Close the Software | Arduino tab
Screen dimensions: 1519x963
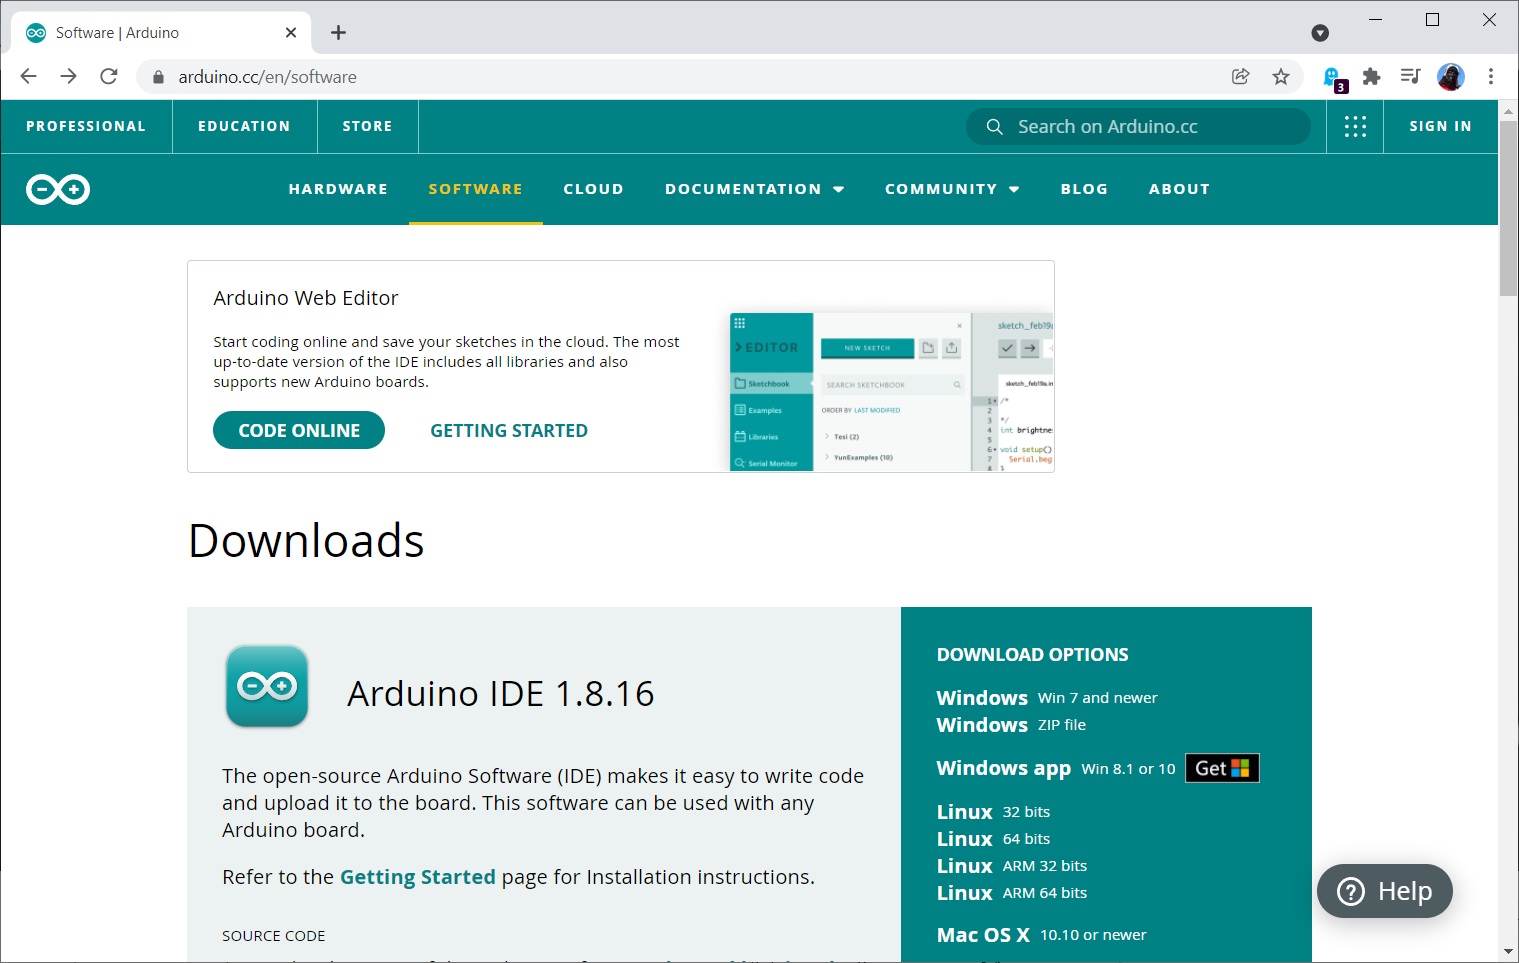coord(291,33)
